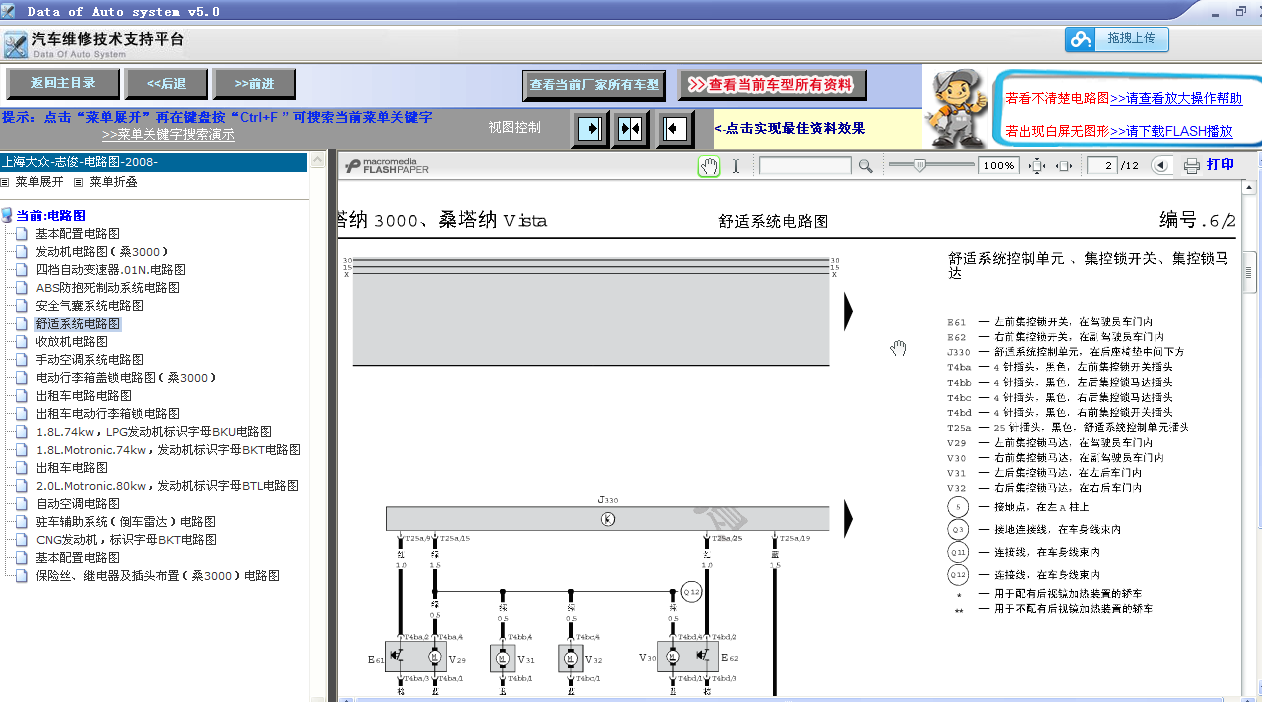This screenshot has height=702, width=1262.
Task: Open 安全气囊系统电路图
Action: pos(89,306)
